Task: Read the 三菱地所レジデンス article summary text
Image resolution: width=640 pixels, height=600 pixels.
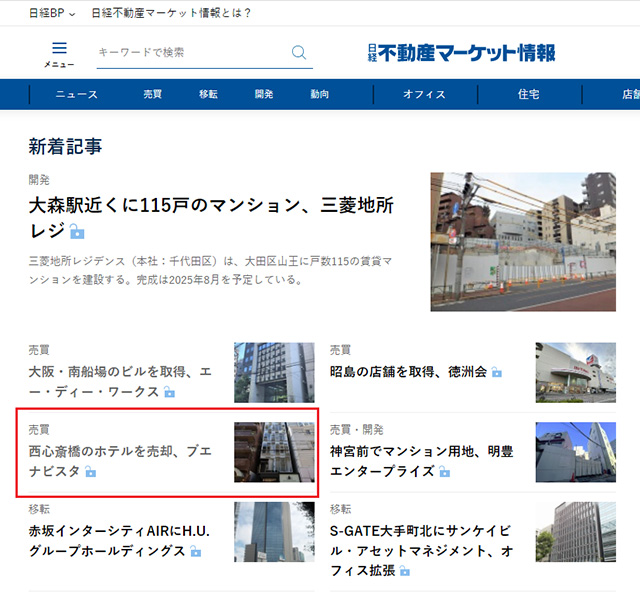Action: point(210,270)
